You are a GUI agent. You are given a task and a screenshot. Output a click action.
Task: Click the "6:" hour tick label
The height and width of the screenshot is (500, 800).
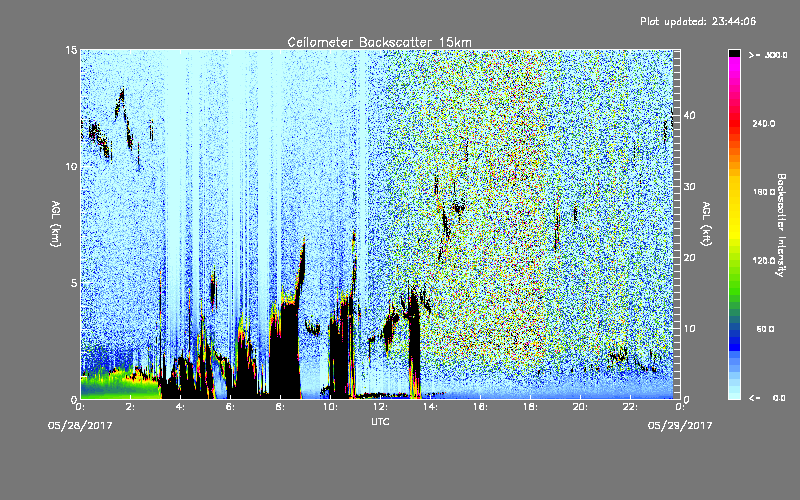231,407
